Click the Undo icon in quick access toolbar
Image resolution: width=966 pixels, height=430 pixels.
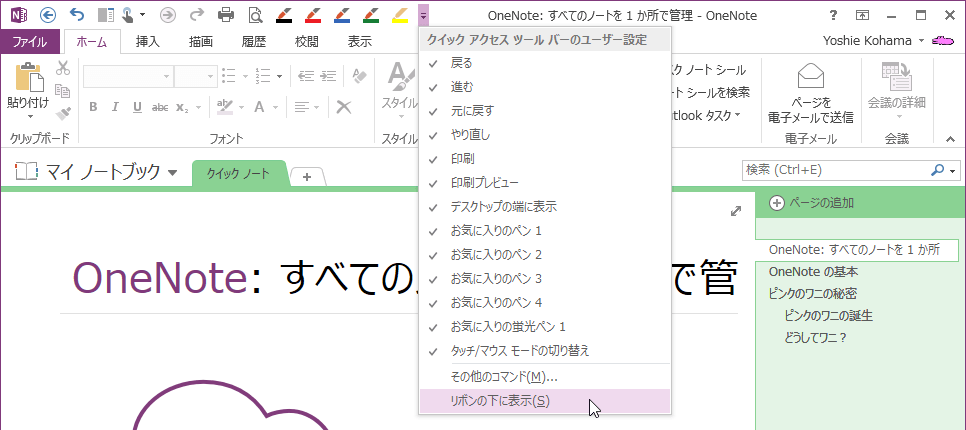tap(77, 15)
